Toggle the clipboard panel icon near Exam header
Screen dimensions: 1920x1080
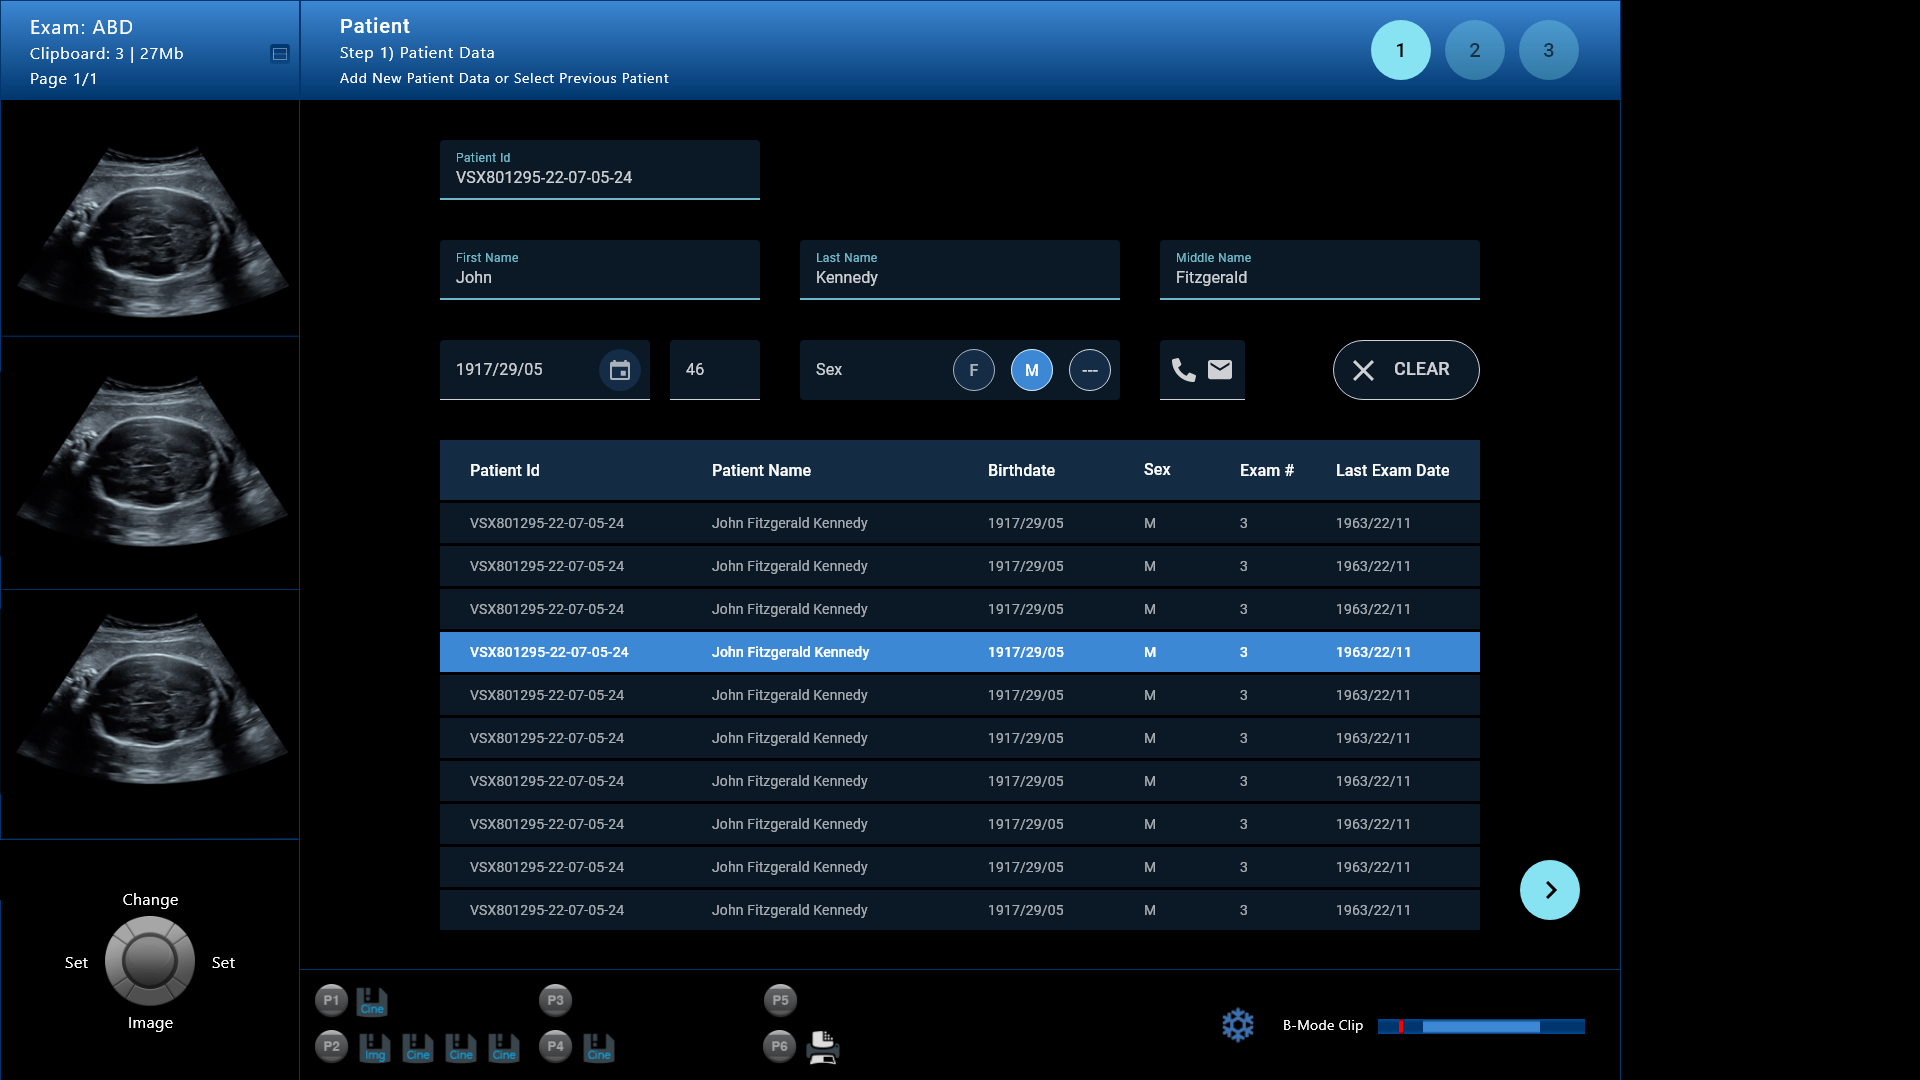280,54
